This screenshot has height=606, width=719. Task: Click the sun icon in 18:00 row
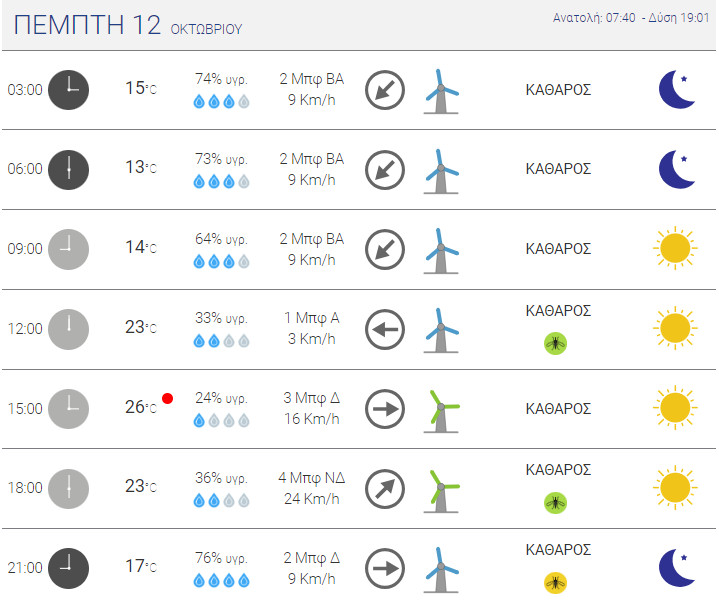point(675,488)
